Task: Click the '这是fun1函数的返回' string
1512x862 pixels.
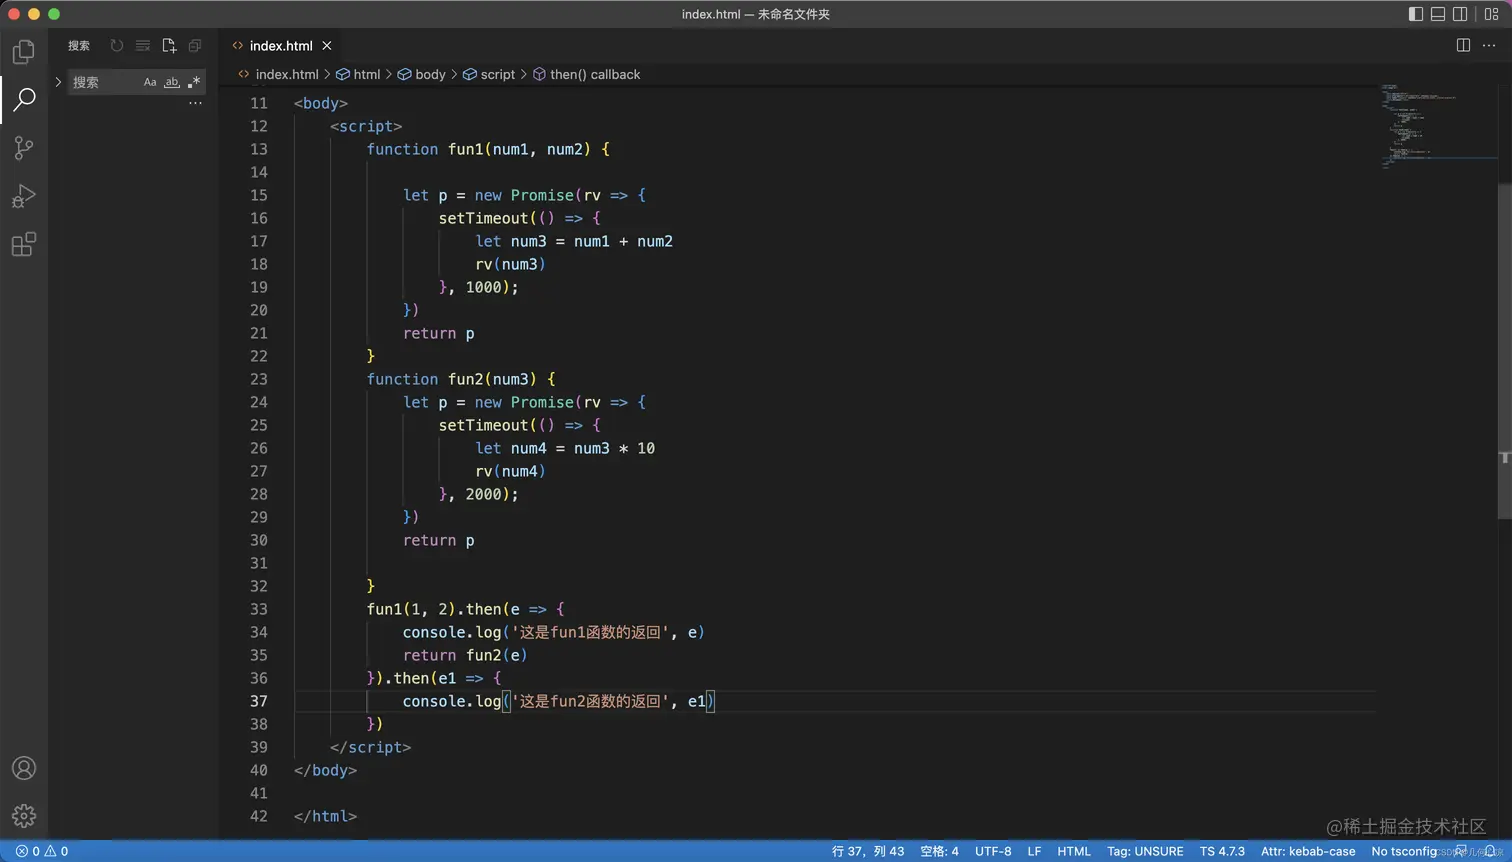Action: click(x=591, y=632)
